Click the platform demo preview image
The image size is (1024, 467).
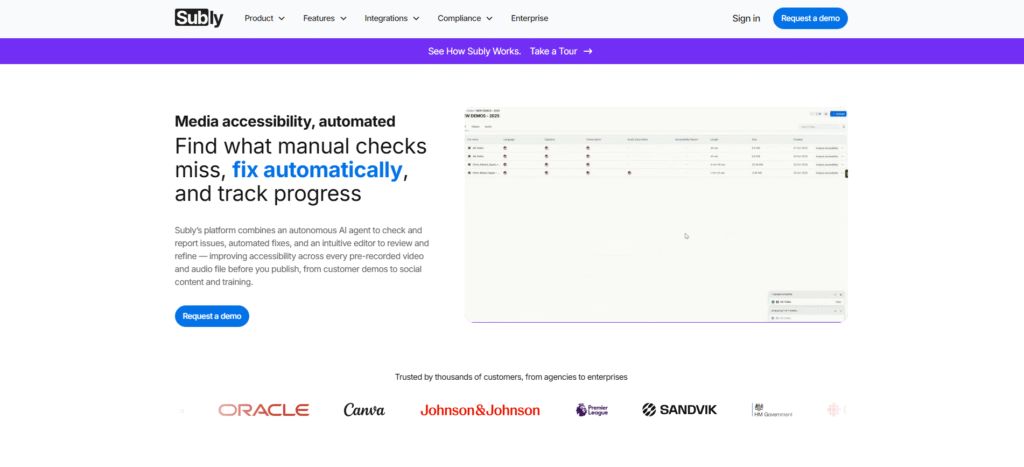pos(655,215)
